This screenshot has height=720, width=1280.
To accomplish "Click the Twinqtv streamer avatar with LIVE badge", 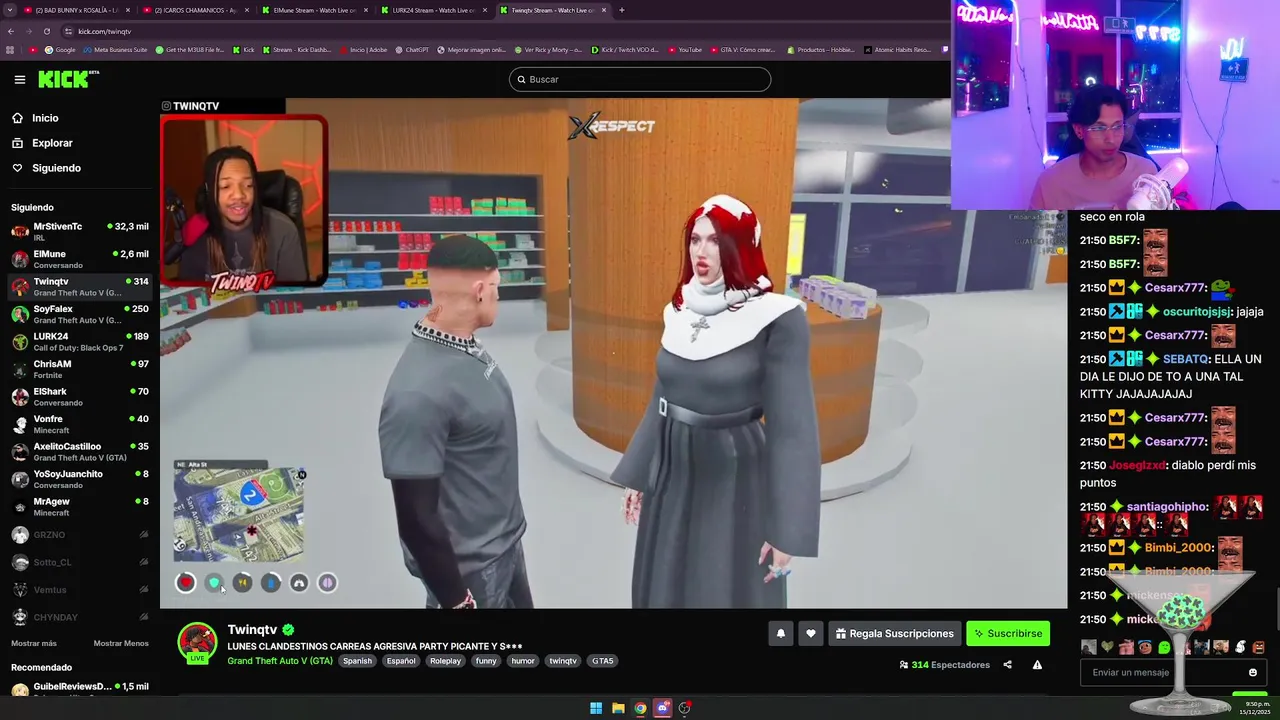I will coord(197,643).
